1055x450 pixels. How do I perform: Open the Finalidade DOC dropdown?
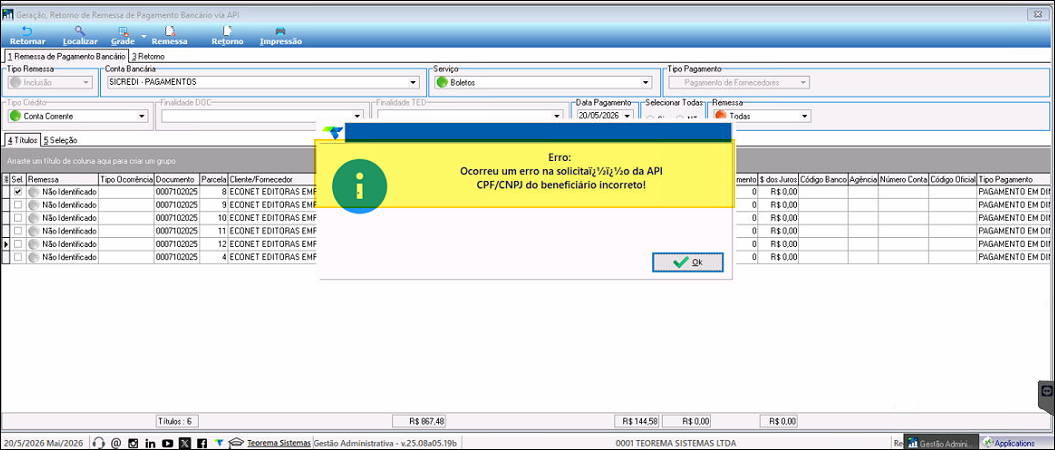pyautogui.click(x=357, y=116)
